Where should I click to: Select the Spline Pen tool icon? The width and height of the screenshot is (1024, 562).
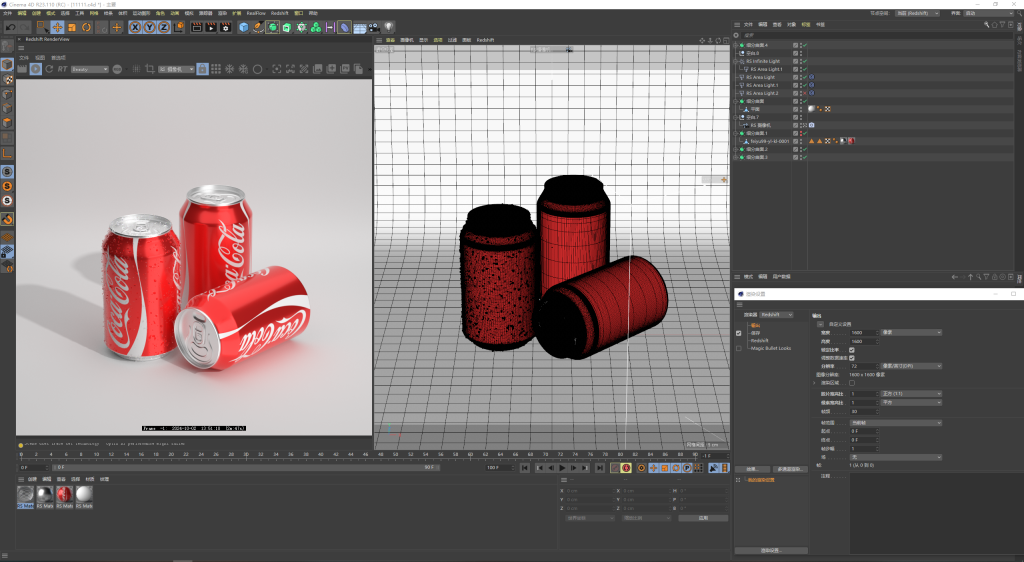point(257,27)
